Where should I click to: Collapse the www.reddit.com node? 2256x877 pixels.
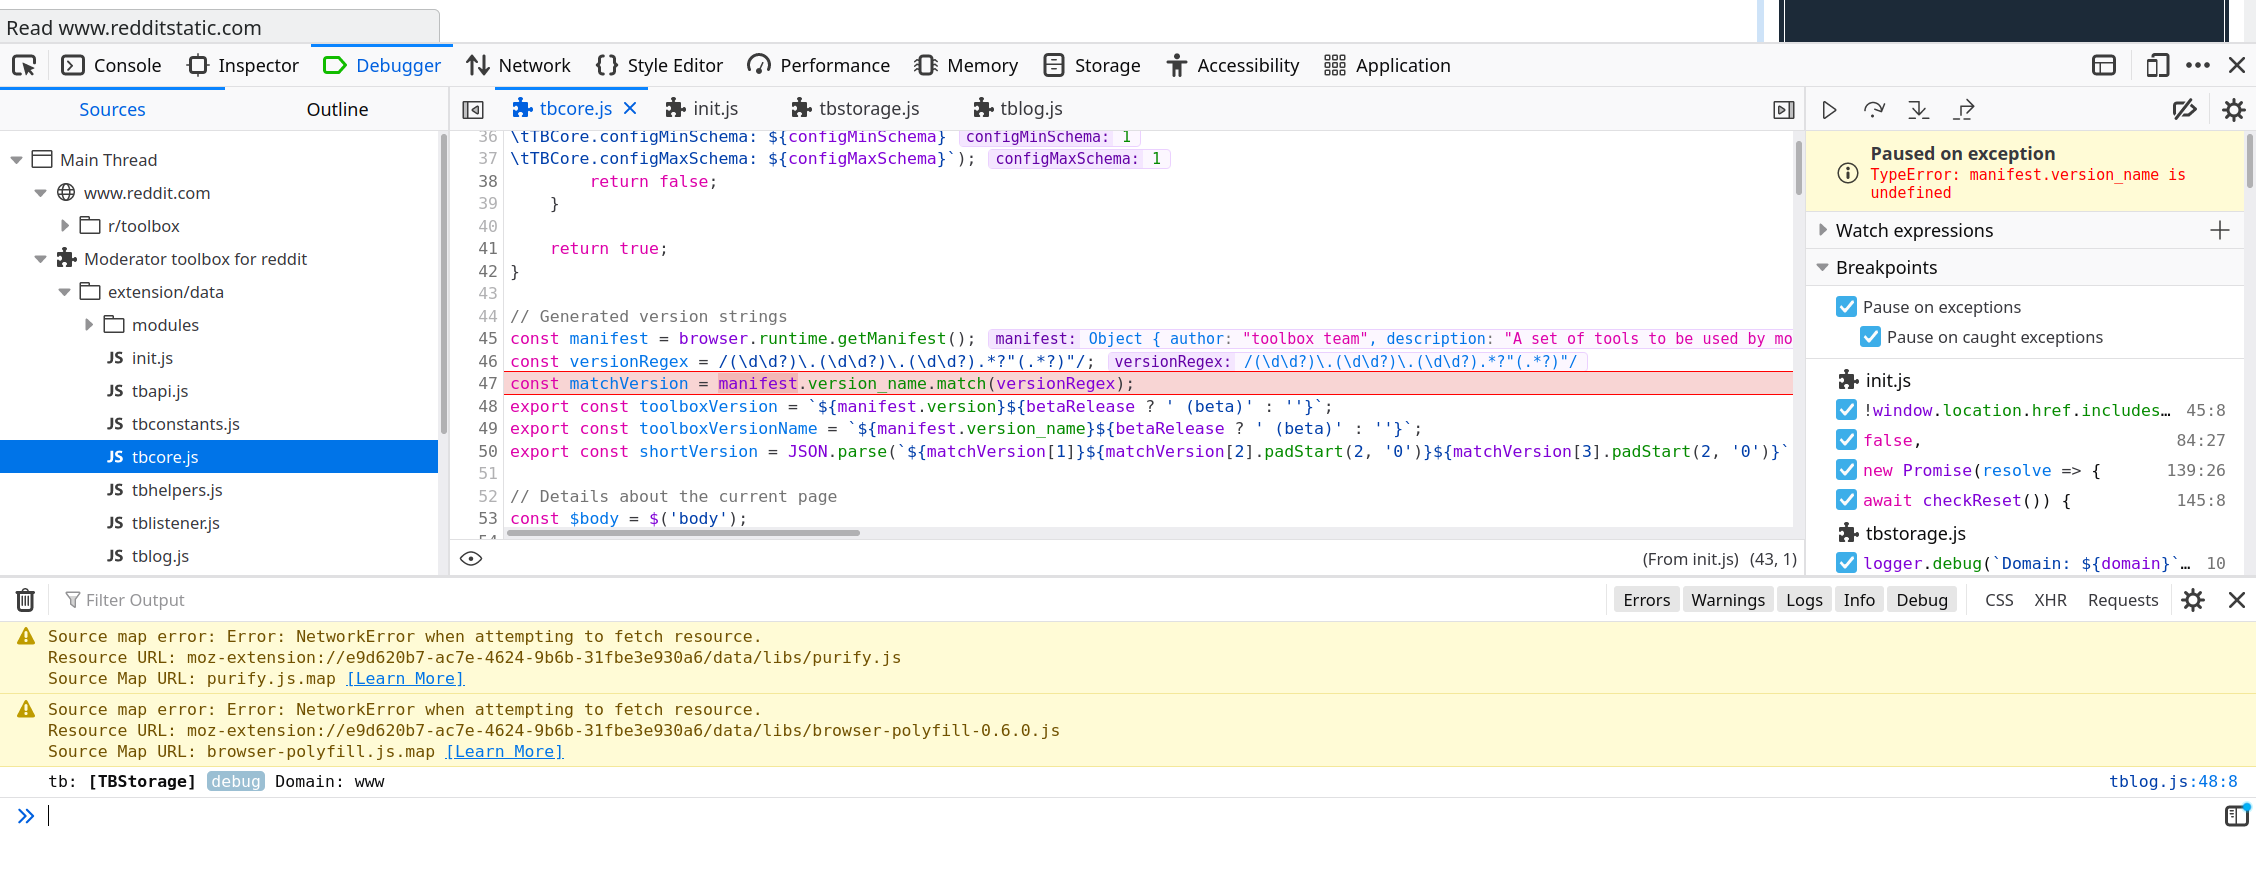point(40,193)
